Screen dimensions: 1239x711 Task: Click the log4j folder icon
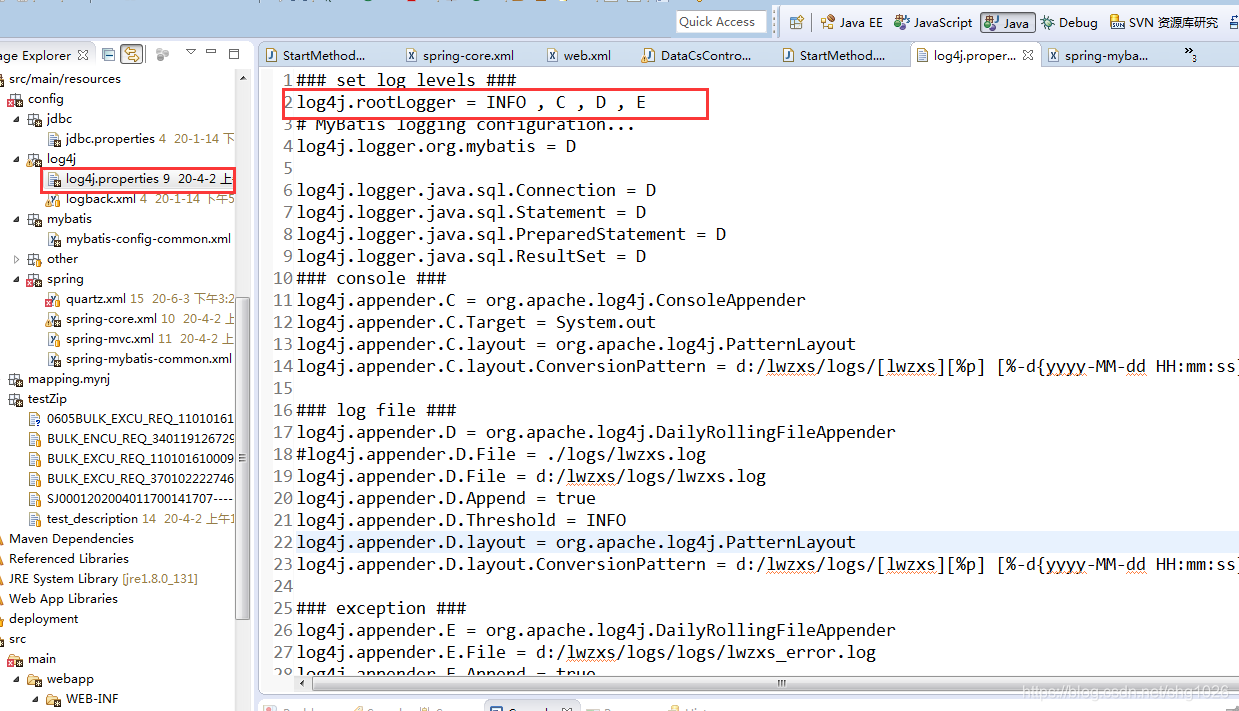35,159
